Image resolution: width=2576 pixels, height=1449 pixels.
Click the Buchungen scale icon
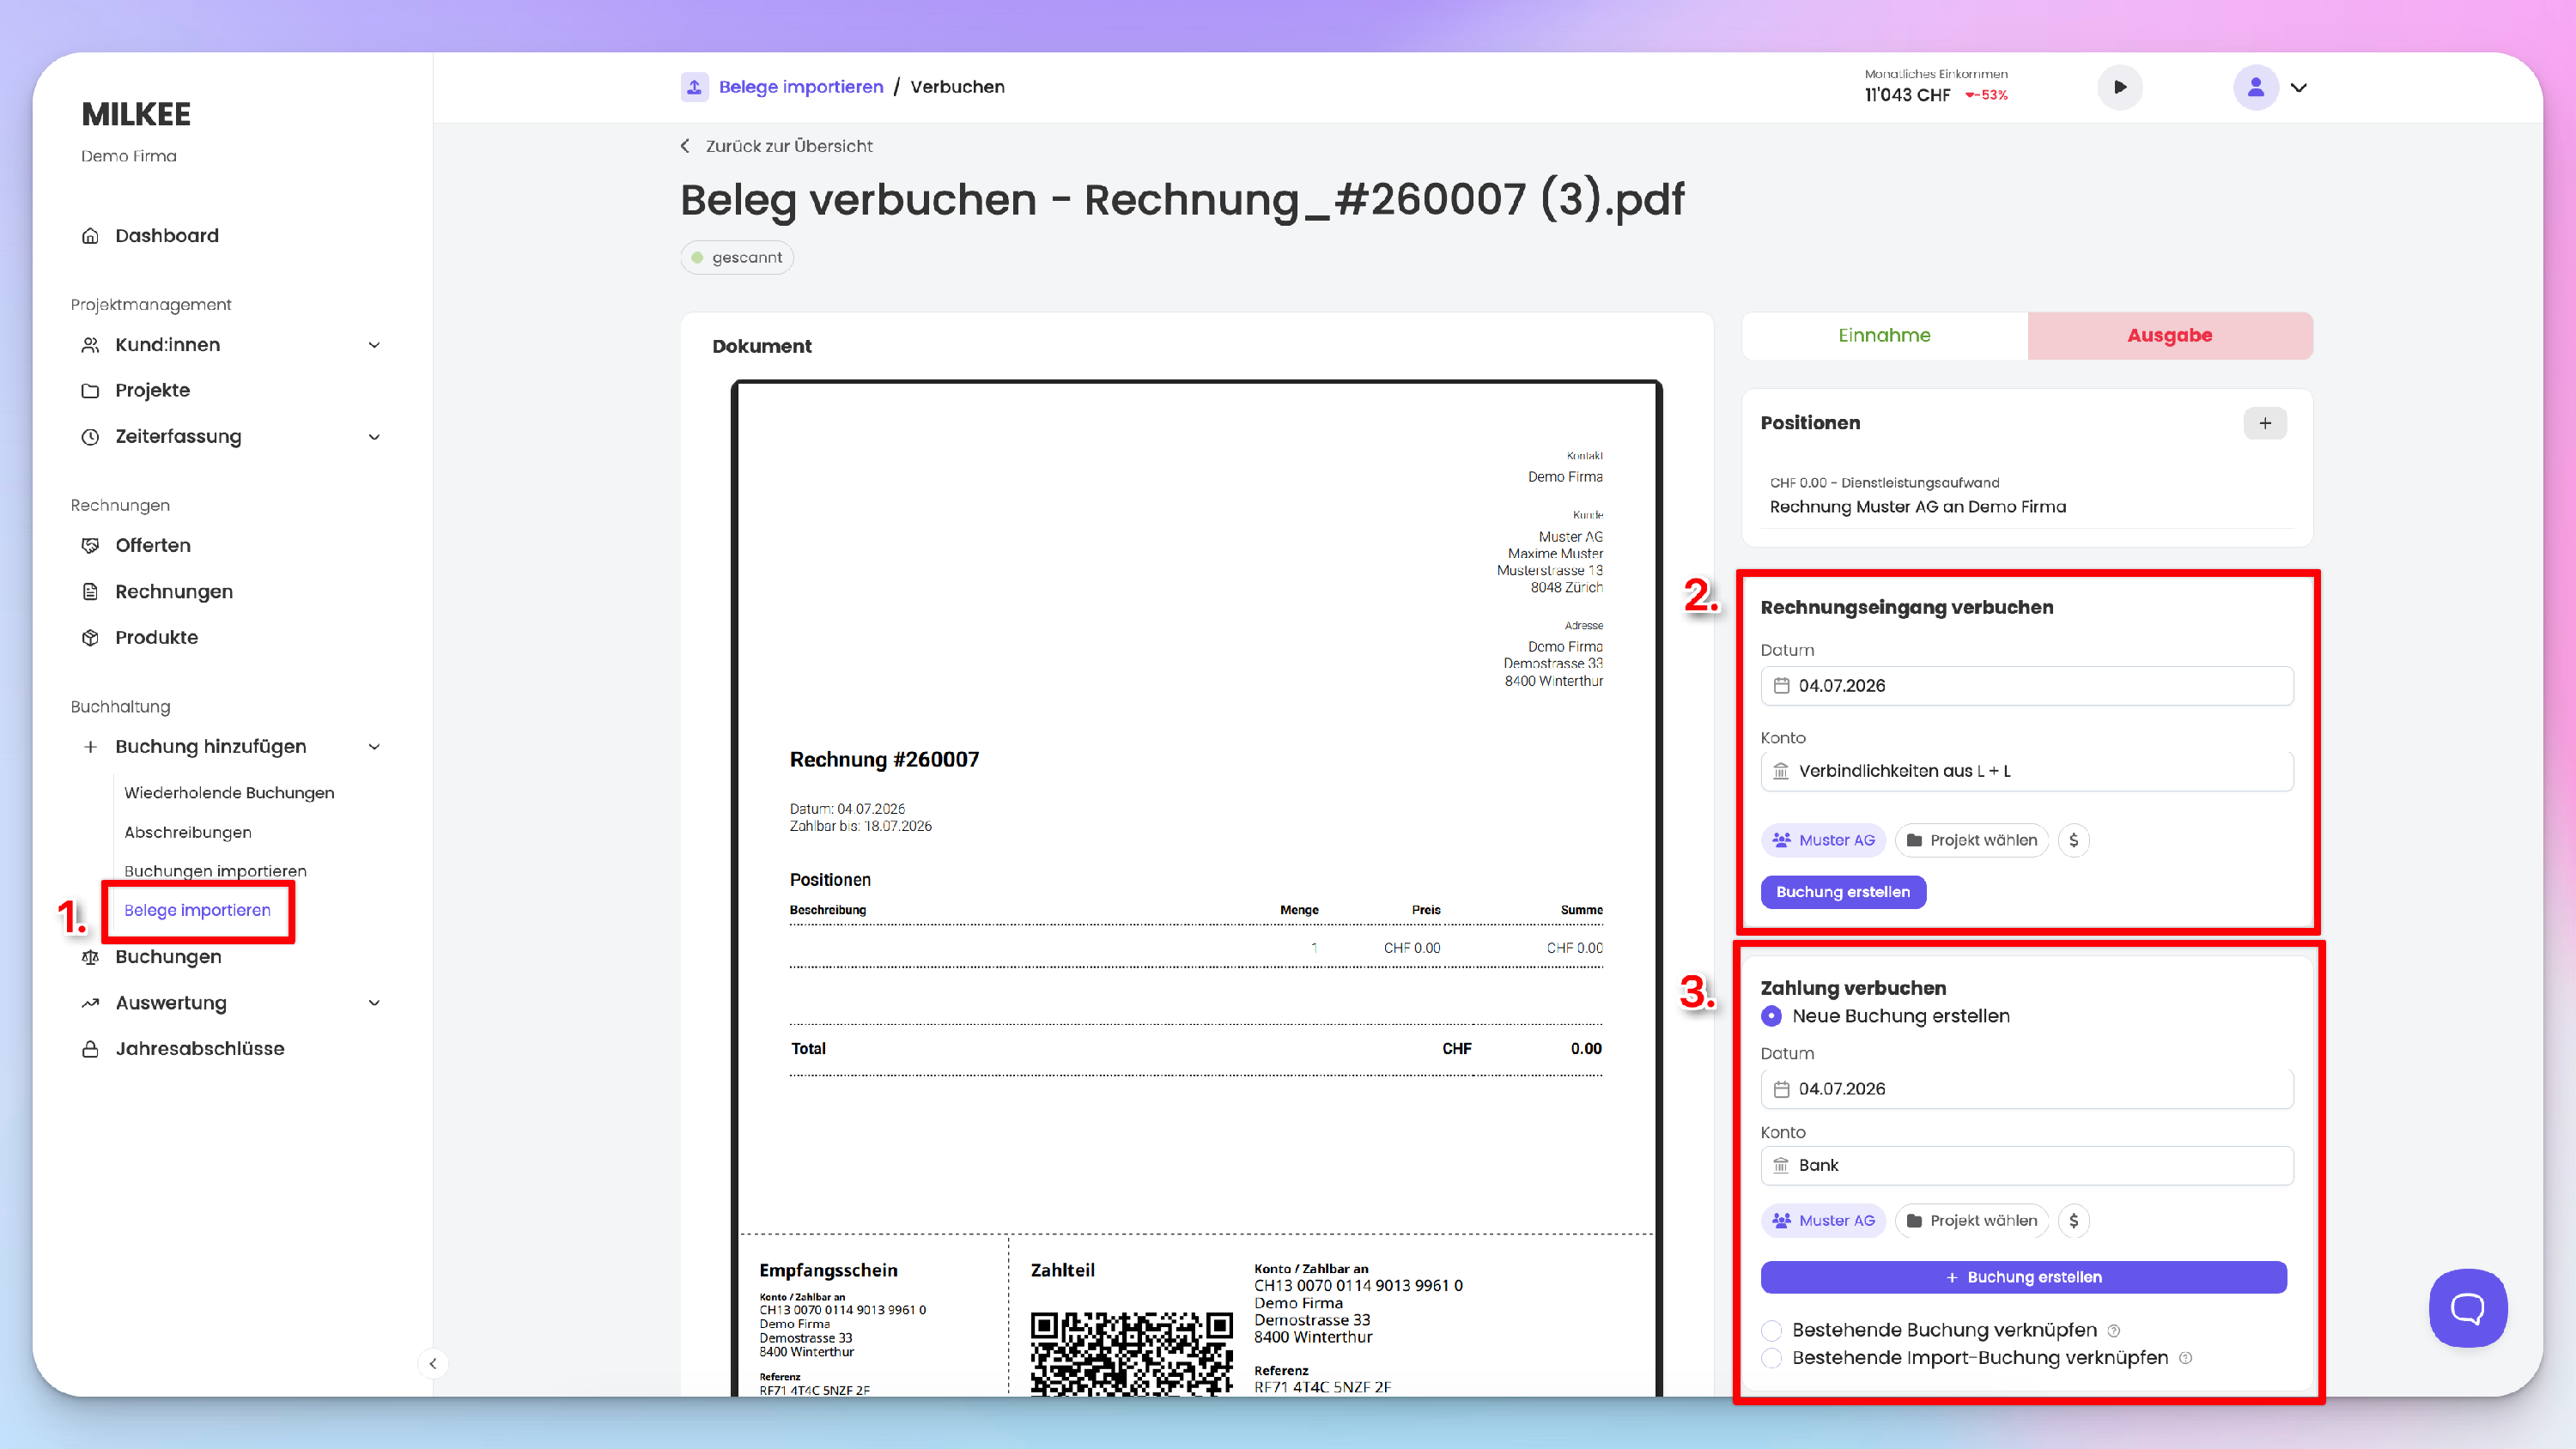pyautogui.click(x=90, y=957)
